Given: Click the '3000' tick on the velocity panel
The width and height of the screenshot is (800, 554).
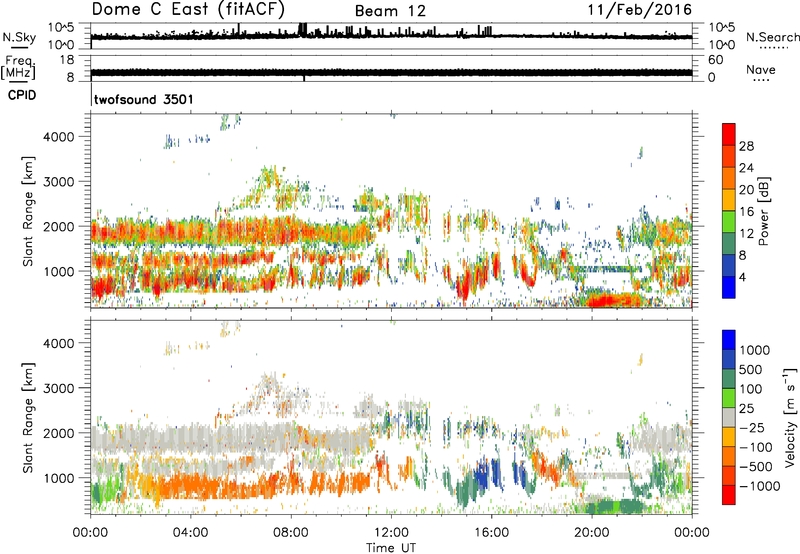Looking at the screenshot, I should 58,388.
